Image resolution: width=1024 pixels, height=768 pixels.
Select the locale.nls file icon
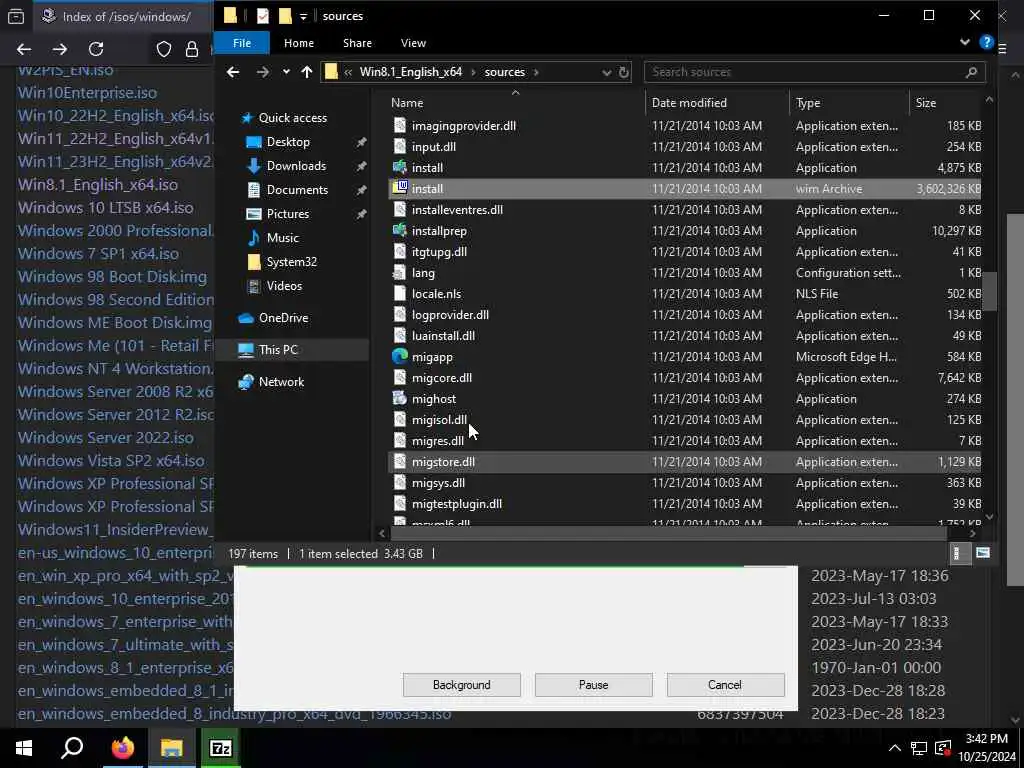pyautogui.click(x=400, y=294)
